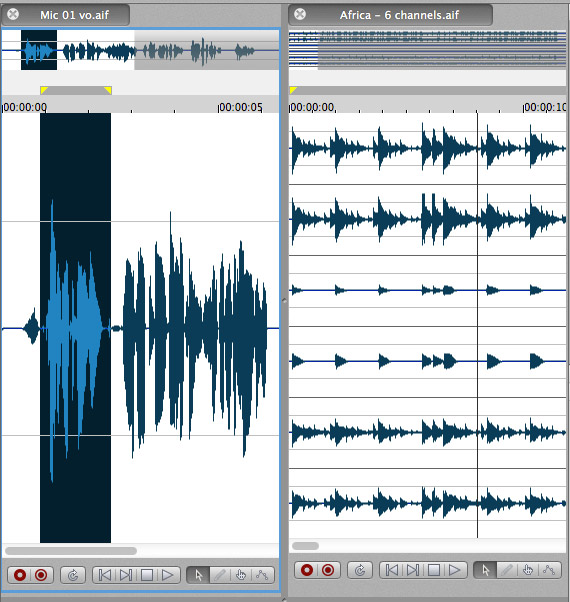Click the dark visible-range box in Mic 01 overview
The width and height of the screenshot is (570, 602).
(x=39, y=50)
